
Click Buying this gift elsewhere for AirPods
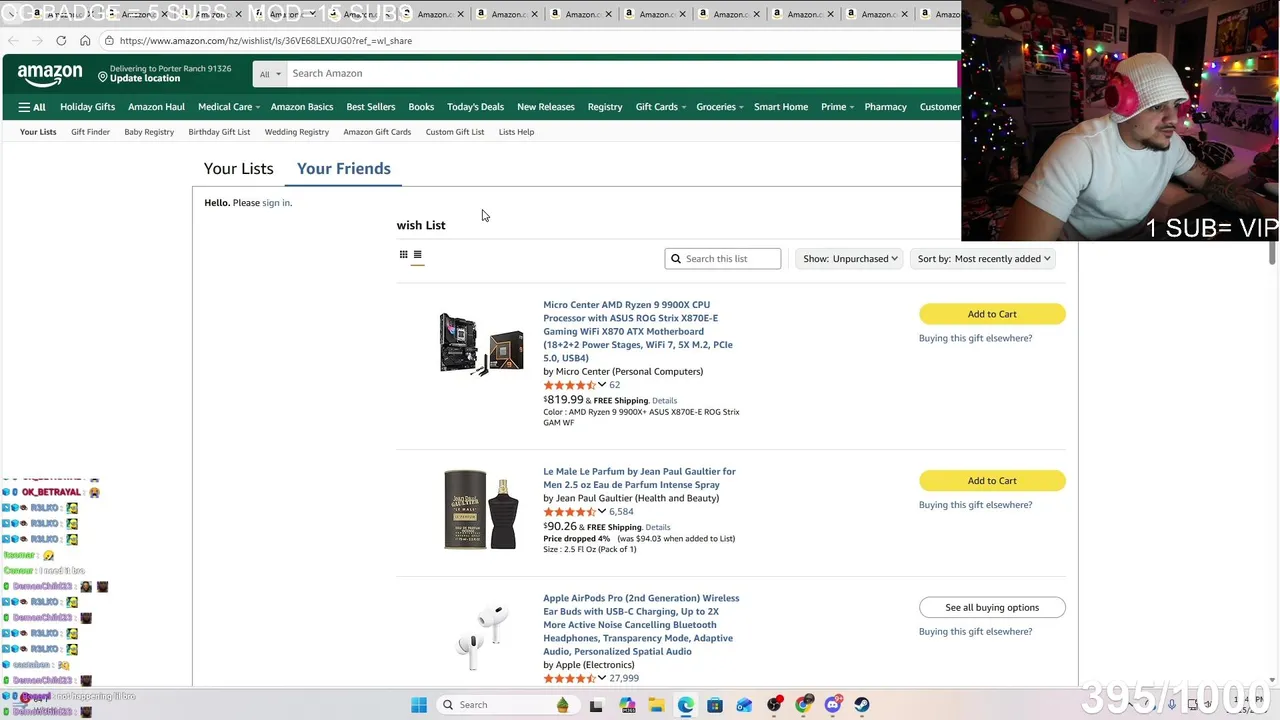coord(975,632)
